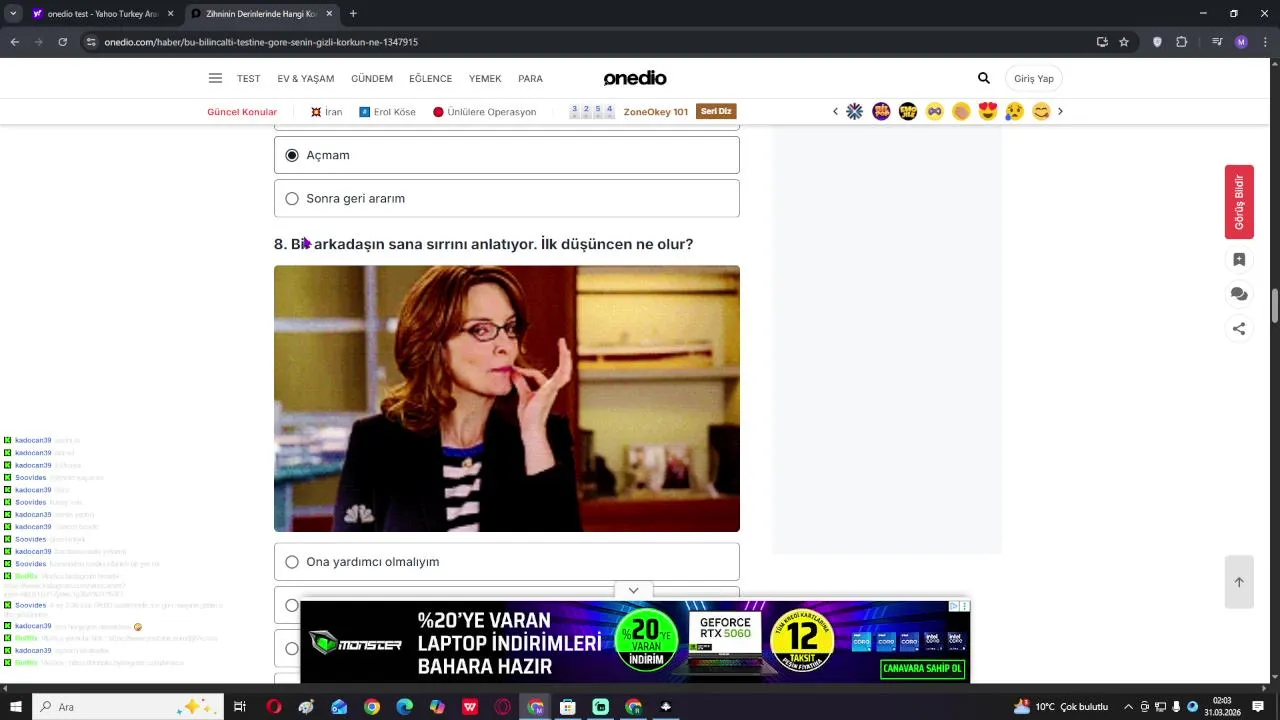Reload the page in Chrome
The image size is (1280, 720).
(x=63, y=42)
